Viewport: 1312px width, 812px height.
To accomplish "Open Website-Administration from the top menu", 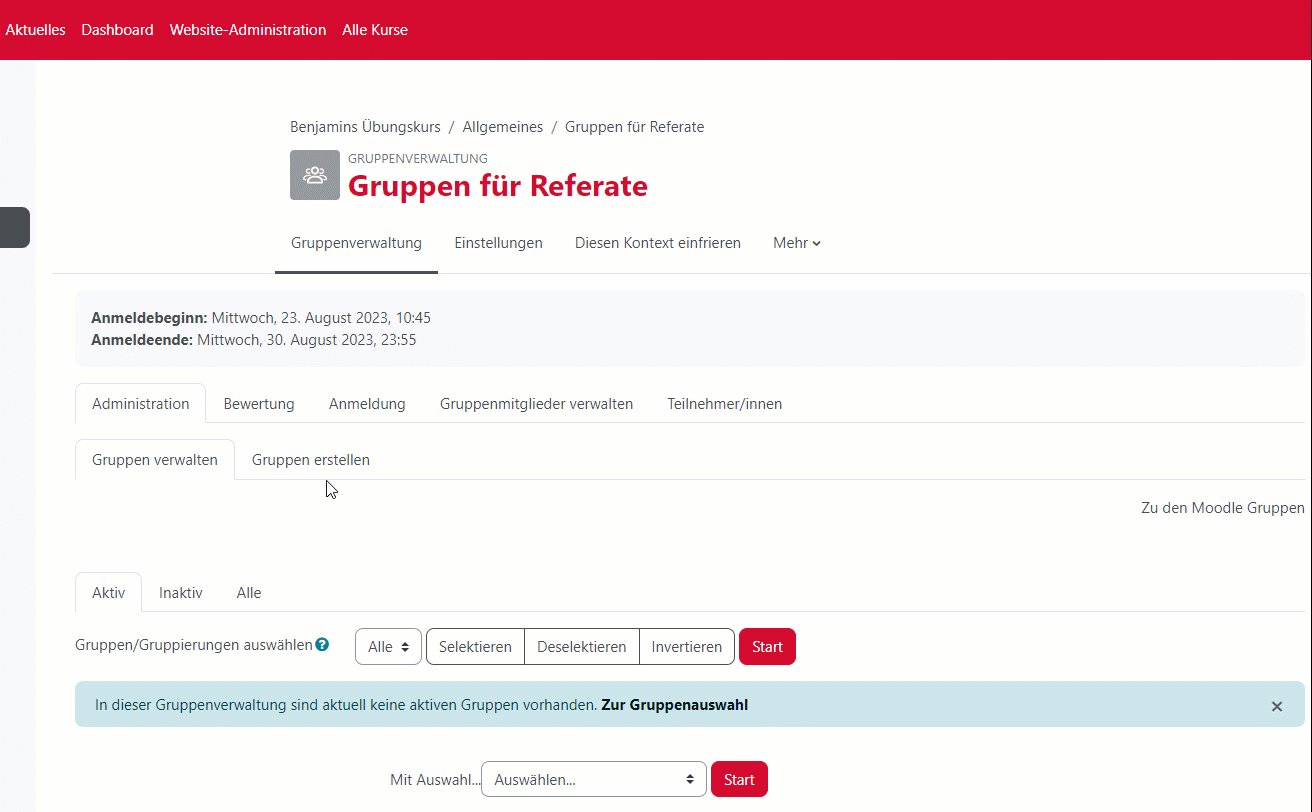I will point(247,29).
